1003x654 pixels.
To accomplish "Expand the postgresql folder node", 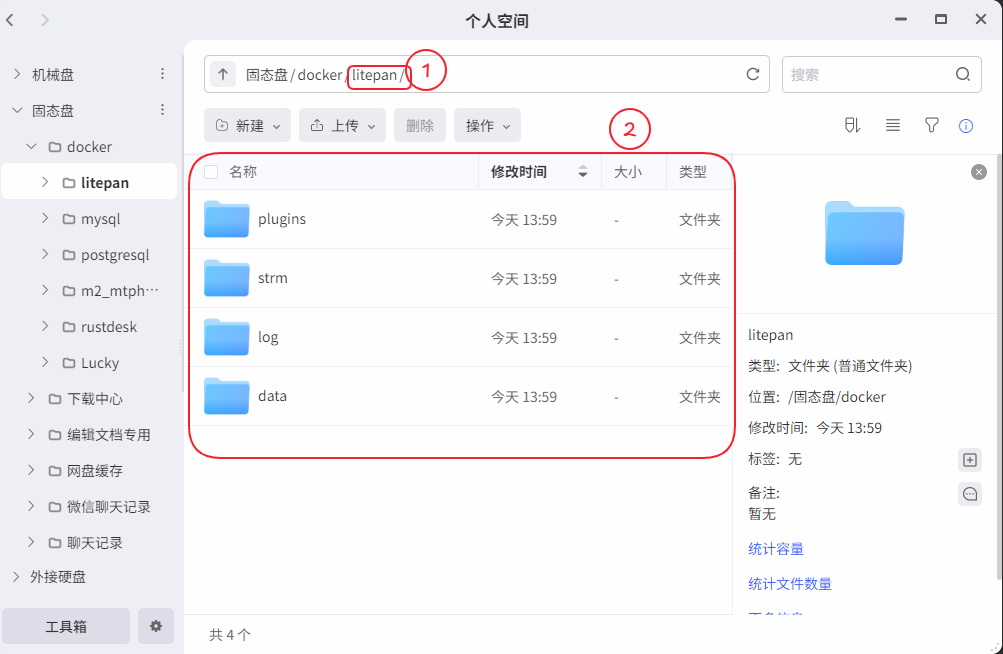I will (x=45, y=254).
